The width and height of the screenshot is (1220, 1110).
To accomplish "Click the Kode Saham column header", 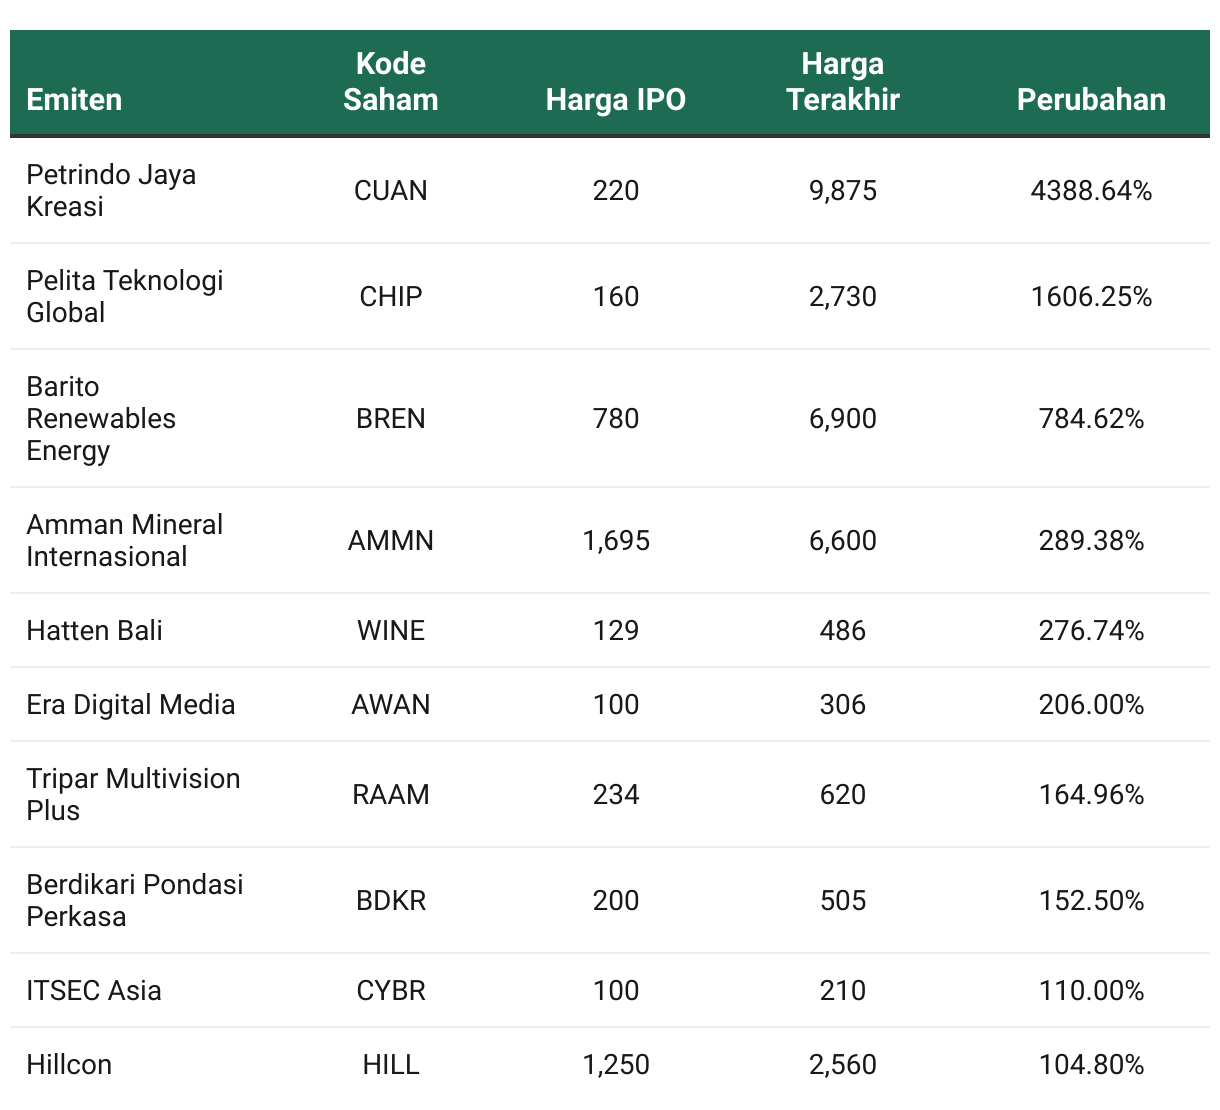I will tap(390, 81).
